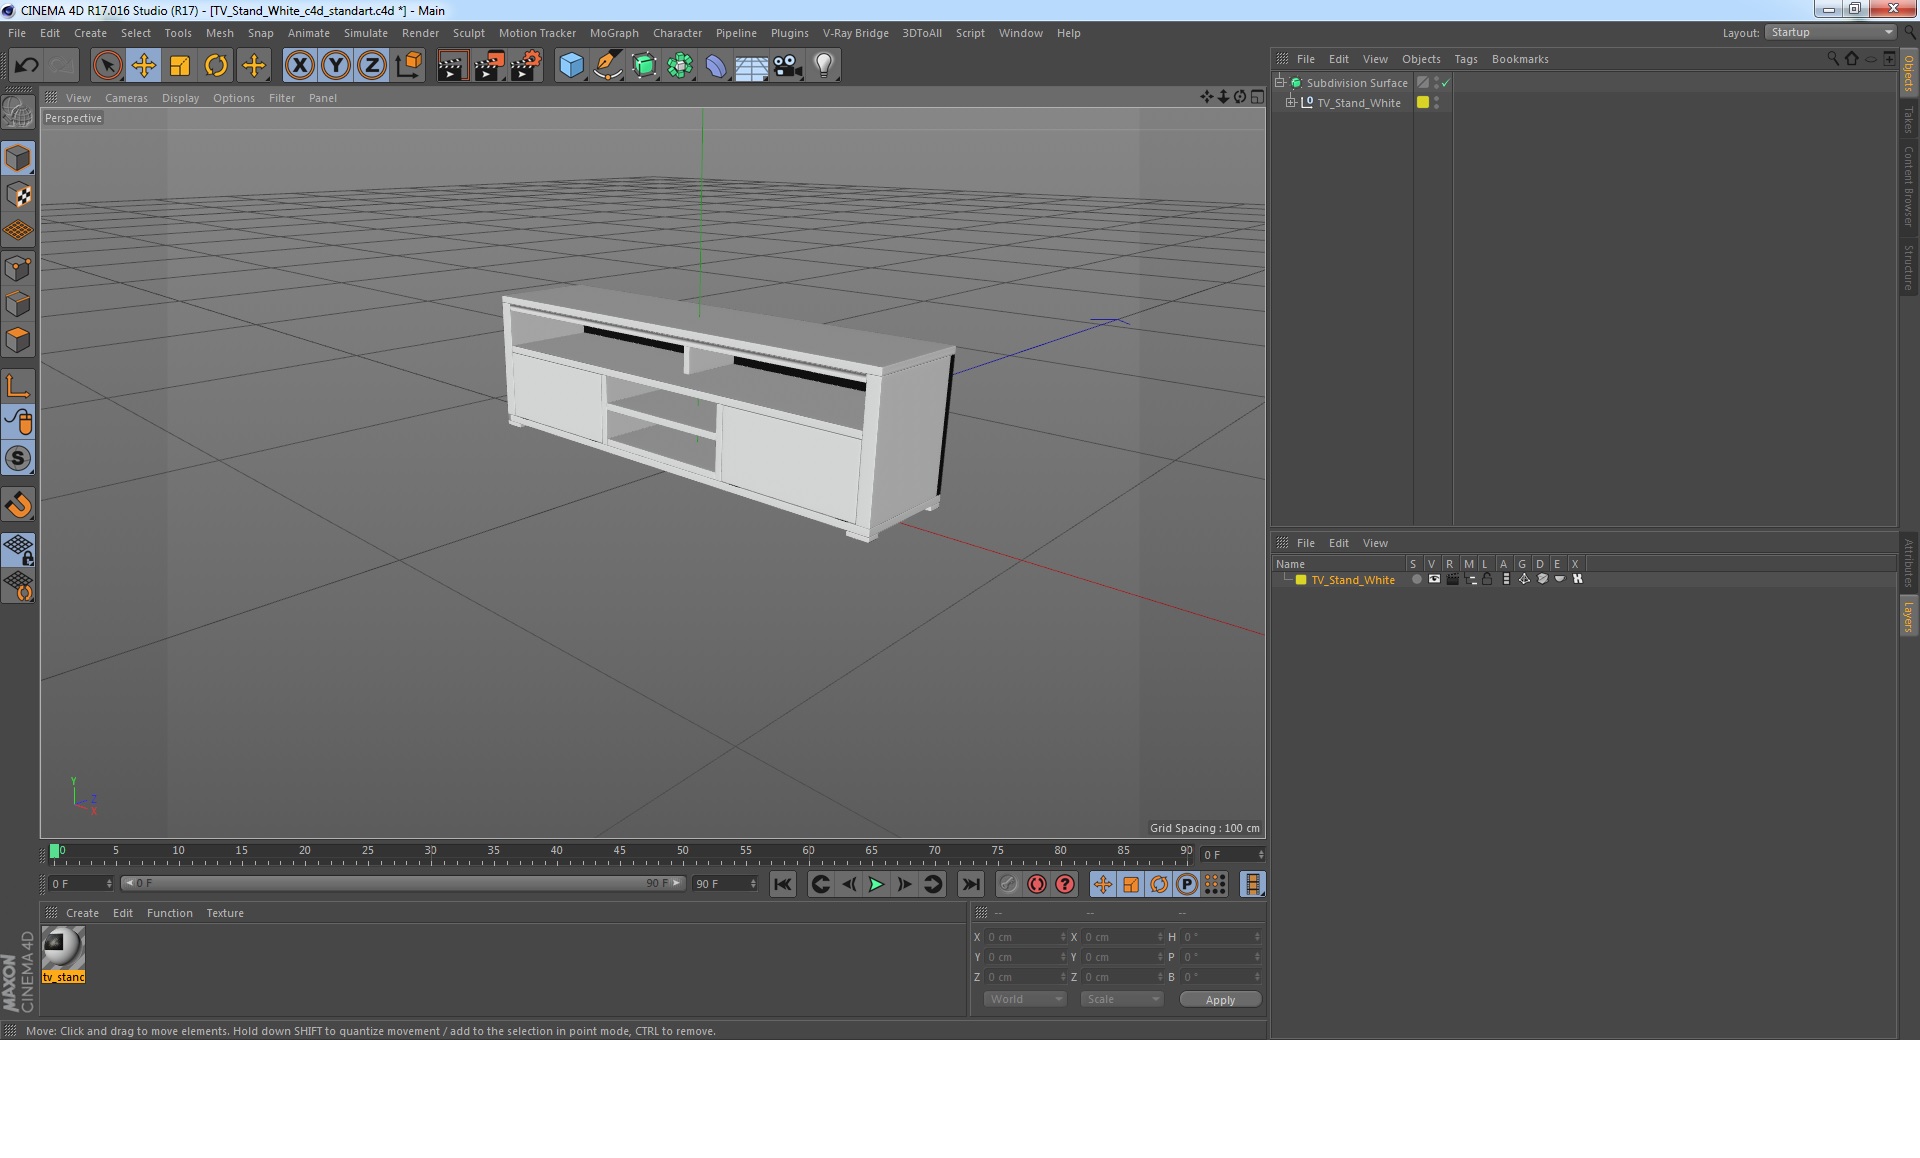The height and width of the screenshot is (1158, 1920).
Task: Open viewport Cameras menu
Action: click(x=126, y=98)
